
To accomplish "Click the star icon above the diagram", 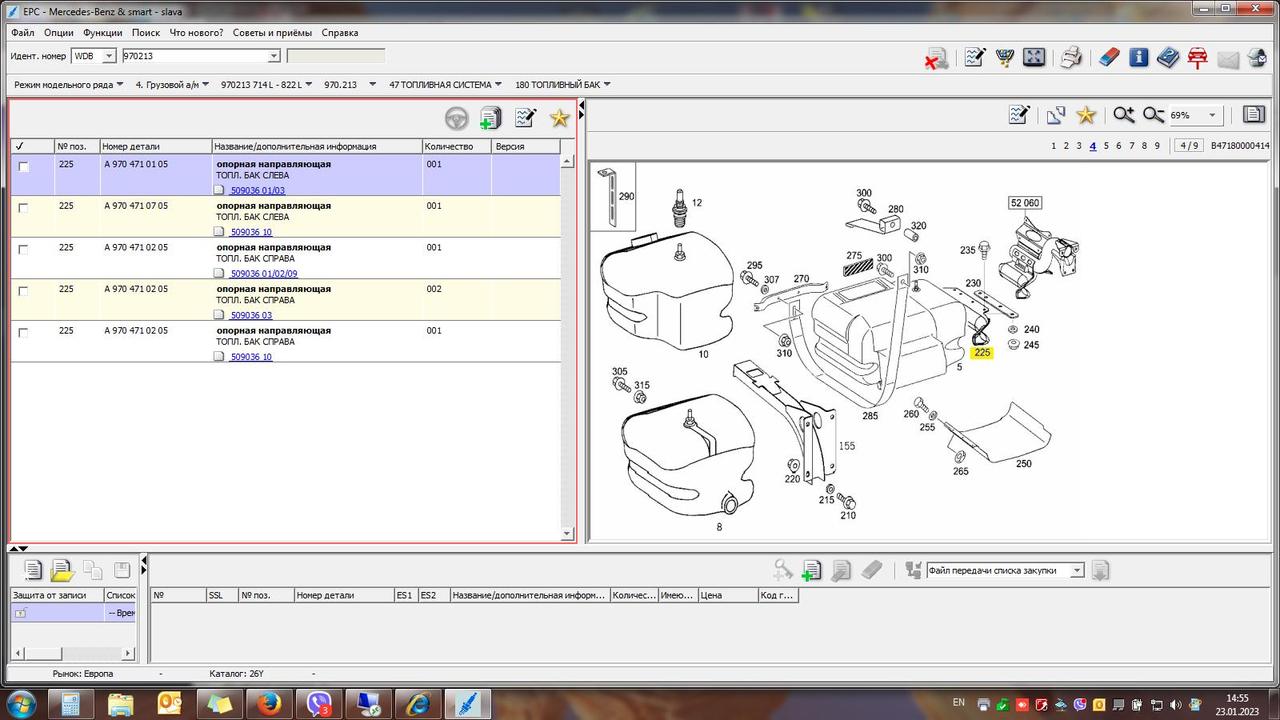I will (1086, 115).
